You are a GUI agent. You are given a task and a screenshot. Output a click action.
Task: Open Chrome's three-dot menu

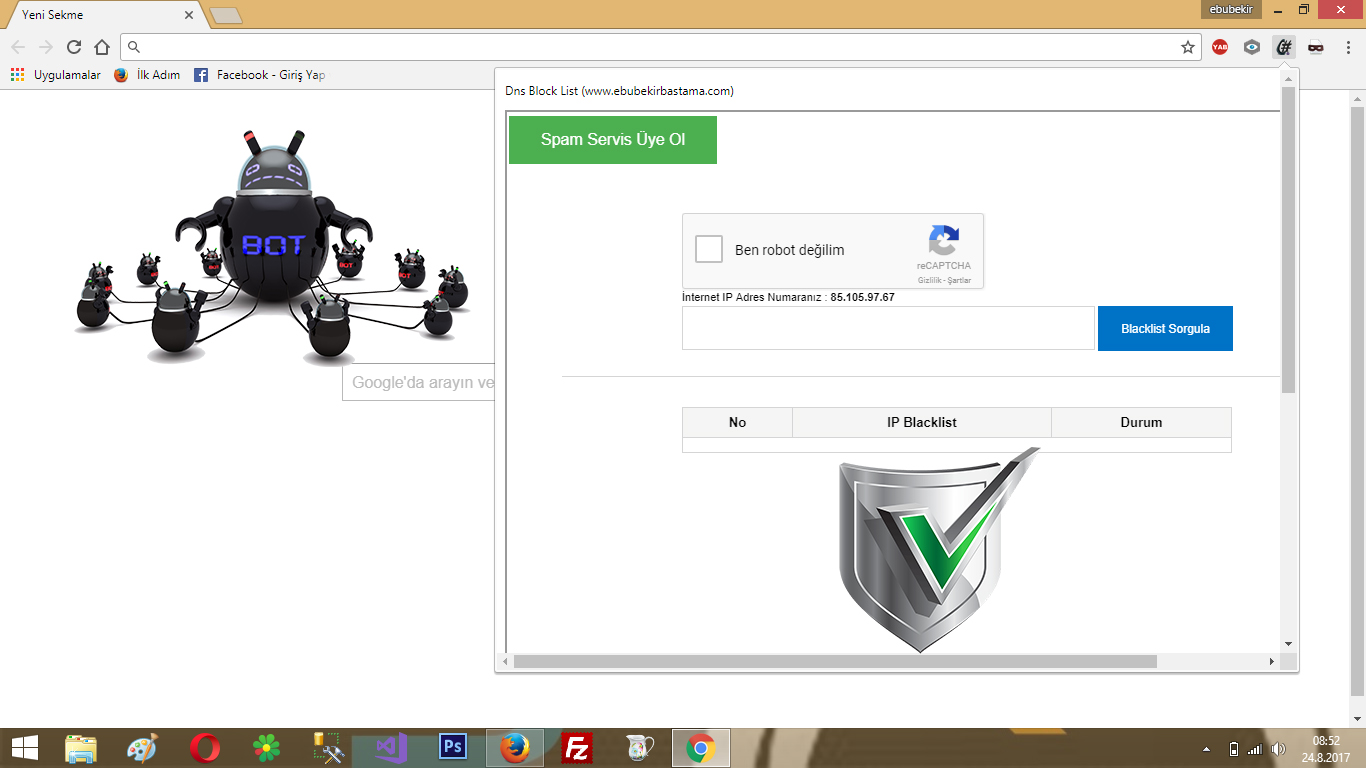click(x=1346, y=47)
